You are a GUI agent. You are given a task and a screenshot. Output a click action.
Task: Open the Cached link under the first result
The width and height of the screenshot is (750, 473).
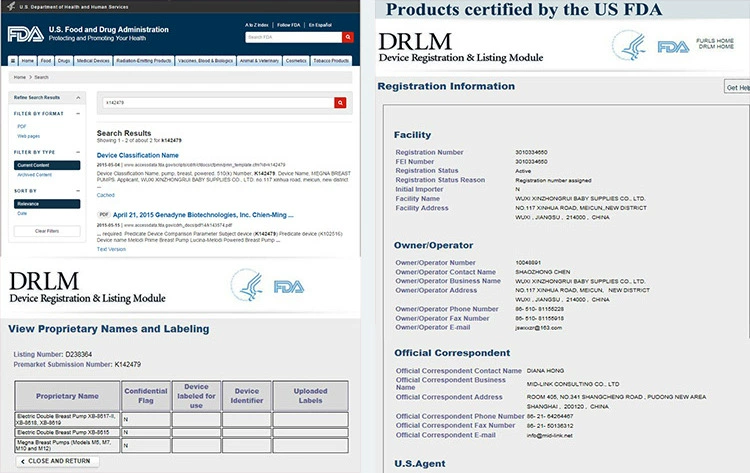click(106, 195)
